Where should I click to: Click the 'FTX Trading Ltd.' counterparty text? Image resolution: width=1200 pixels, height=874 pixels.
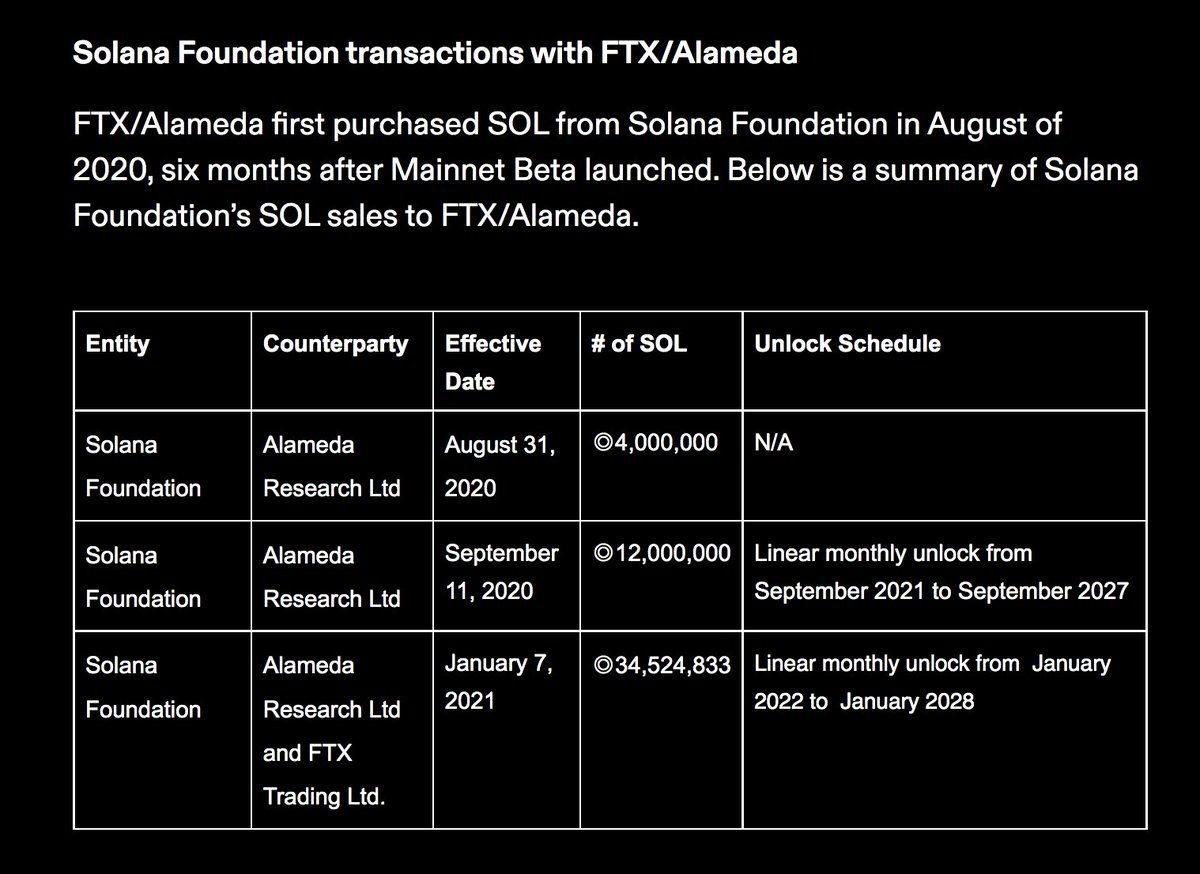[x=324, y=775]
